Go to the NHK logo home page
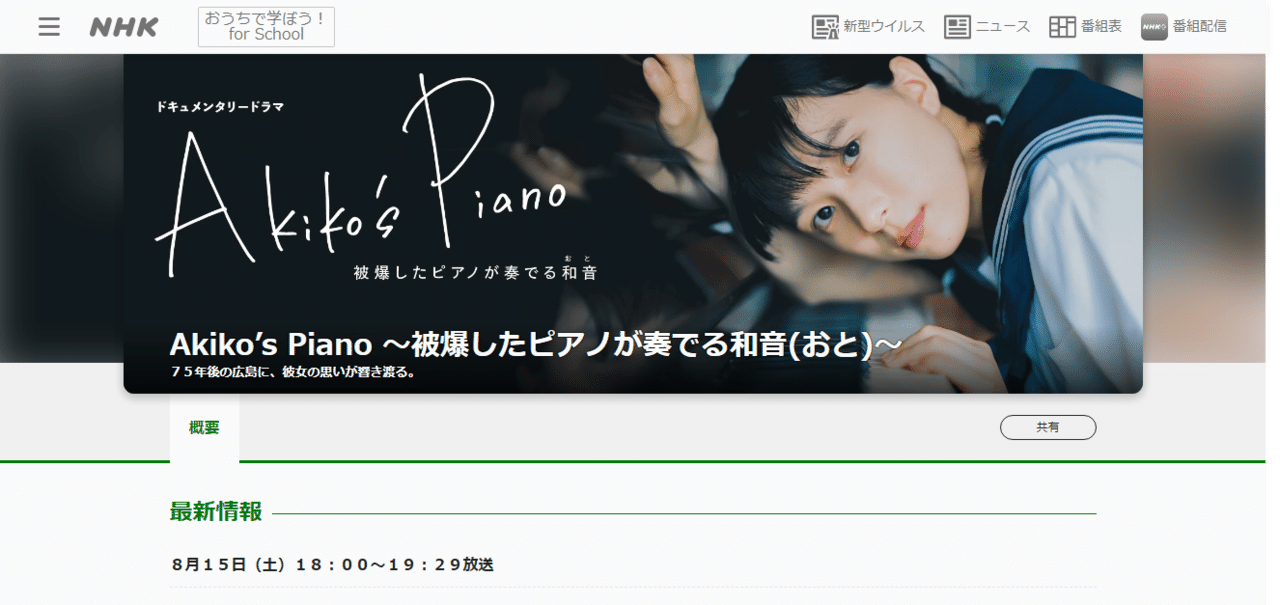 [x=124, y=27]
